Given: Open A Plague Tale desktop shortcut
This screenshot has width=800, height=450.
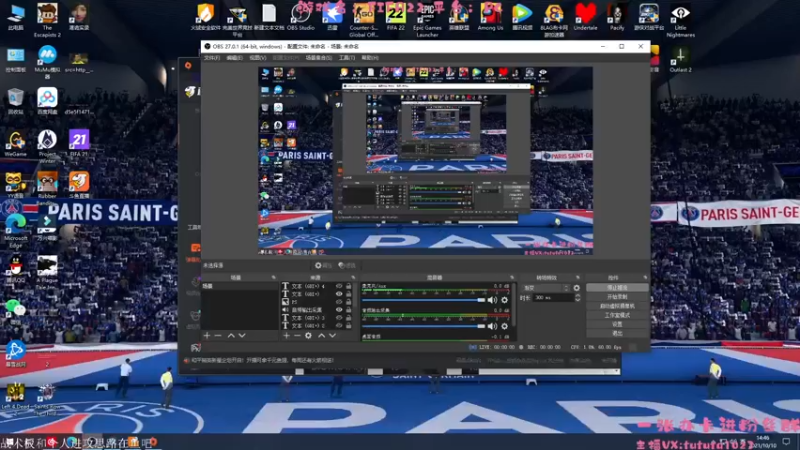Looking at the screenshot, I should tap(47, 272).
